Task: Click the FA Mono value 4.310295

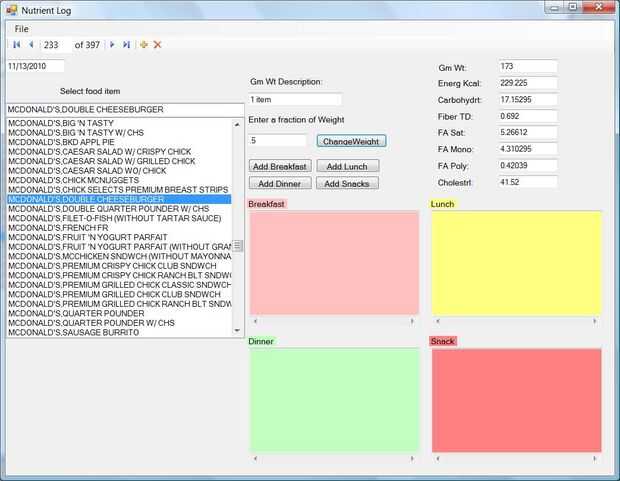Action: (x=528, y=149)
